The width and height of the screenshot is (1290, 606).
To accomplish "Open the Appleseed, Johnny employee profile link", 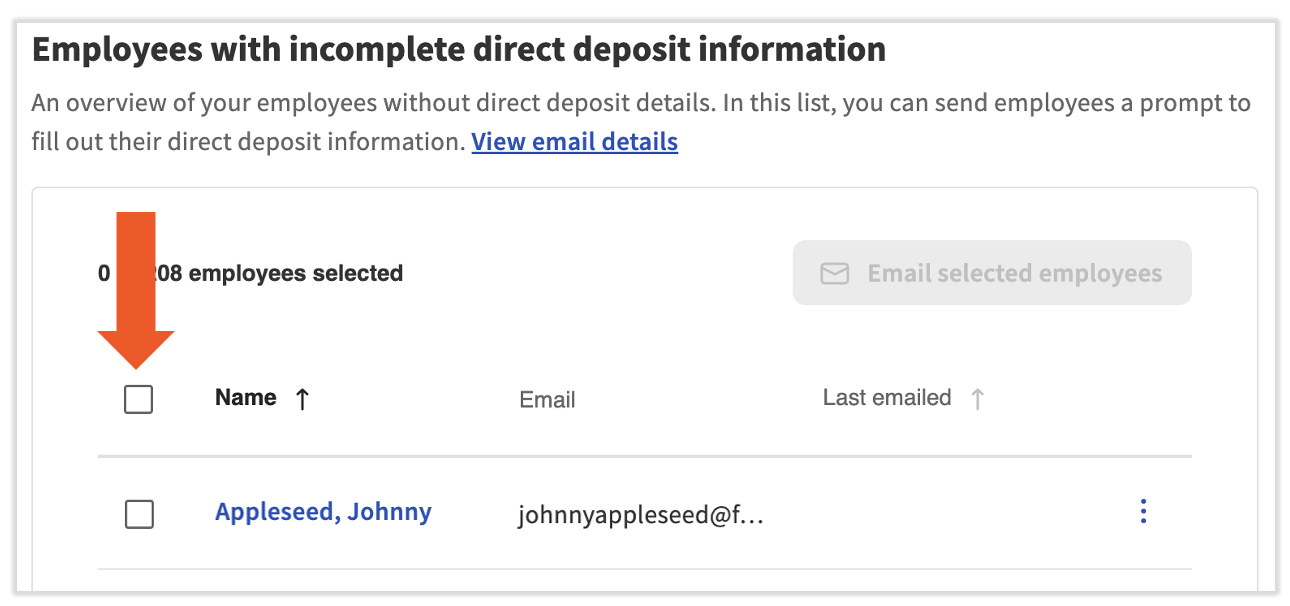I will tap(323, 512).
